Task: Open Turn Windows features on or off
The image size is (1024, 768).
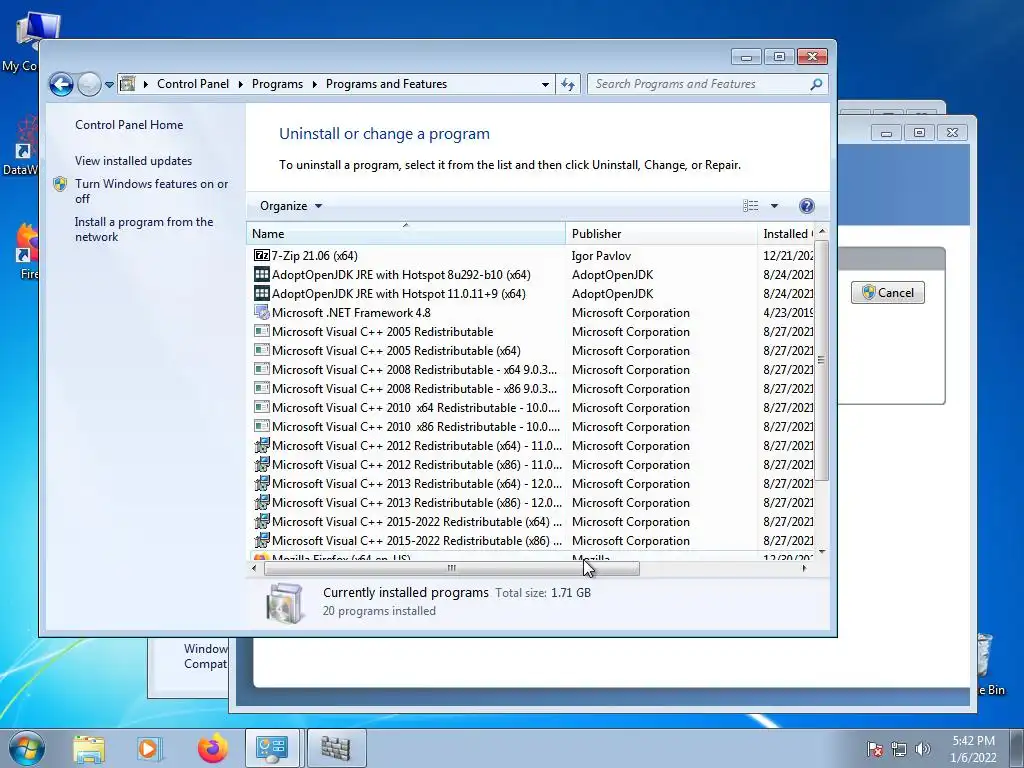Action: click(152, 191)
